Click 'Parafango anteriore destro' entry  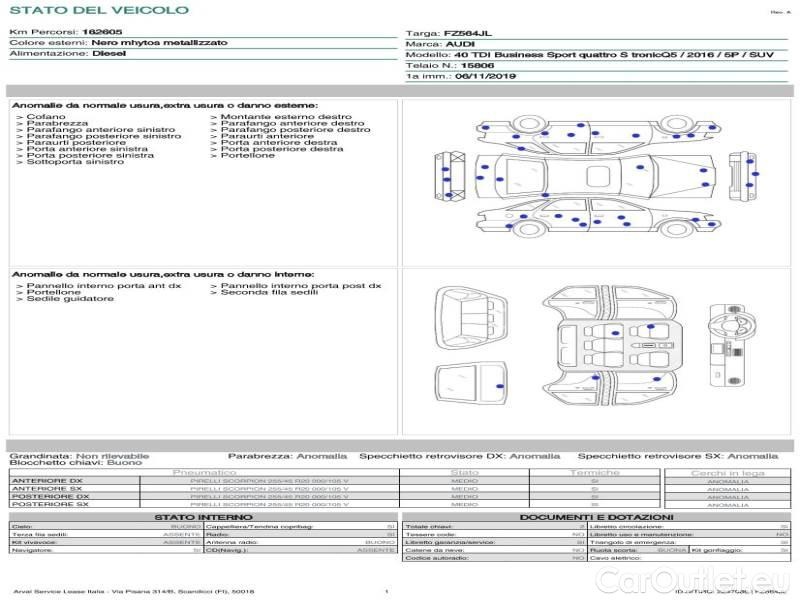[x=292, y=123]
